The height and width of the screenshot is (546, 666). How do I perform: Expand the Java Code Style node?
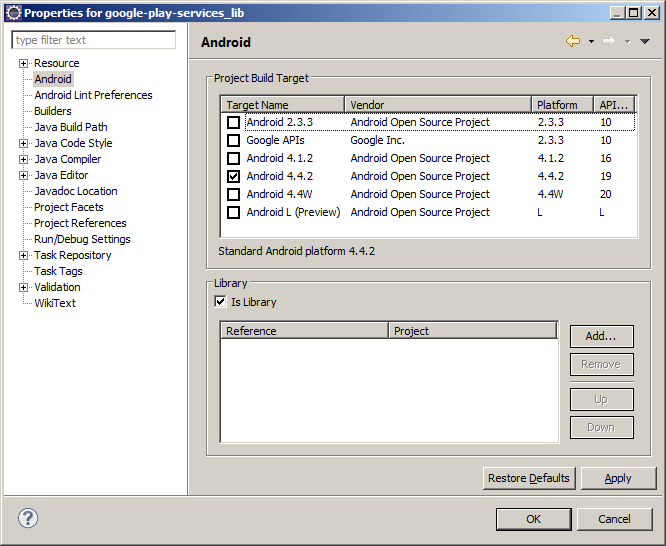pos(23,143)
